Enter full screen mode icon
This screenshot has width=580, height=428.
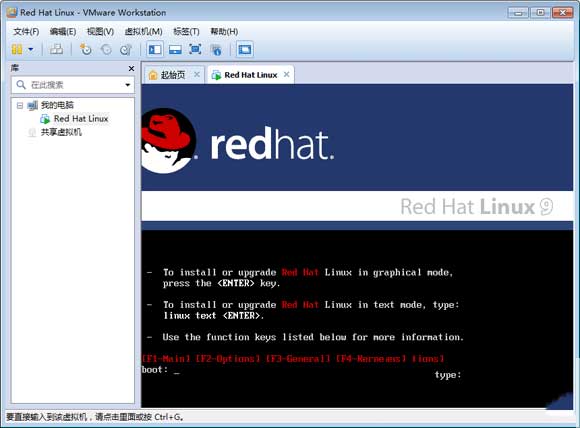(x=195, y=49)
